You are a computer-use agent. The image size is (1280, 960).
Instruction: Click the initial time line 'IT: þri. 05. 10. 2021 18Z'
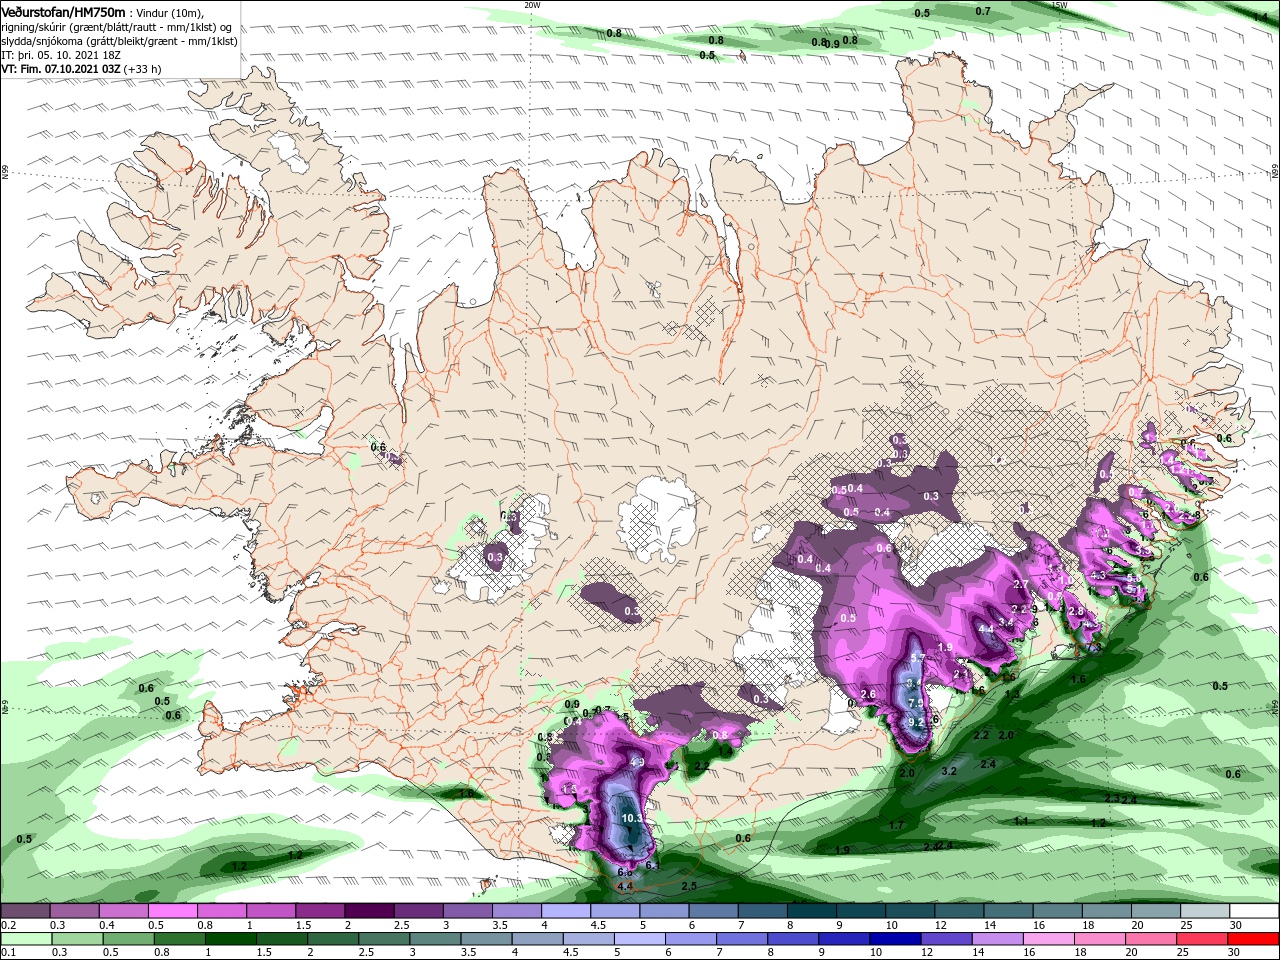59,55
